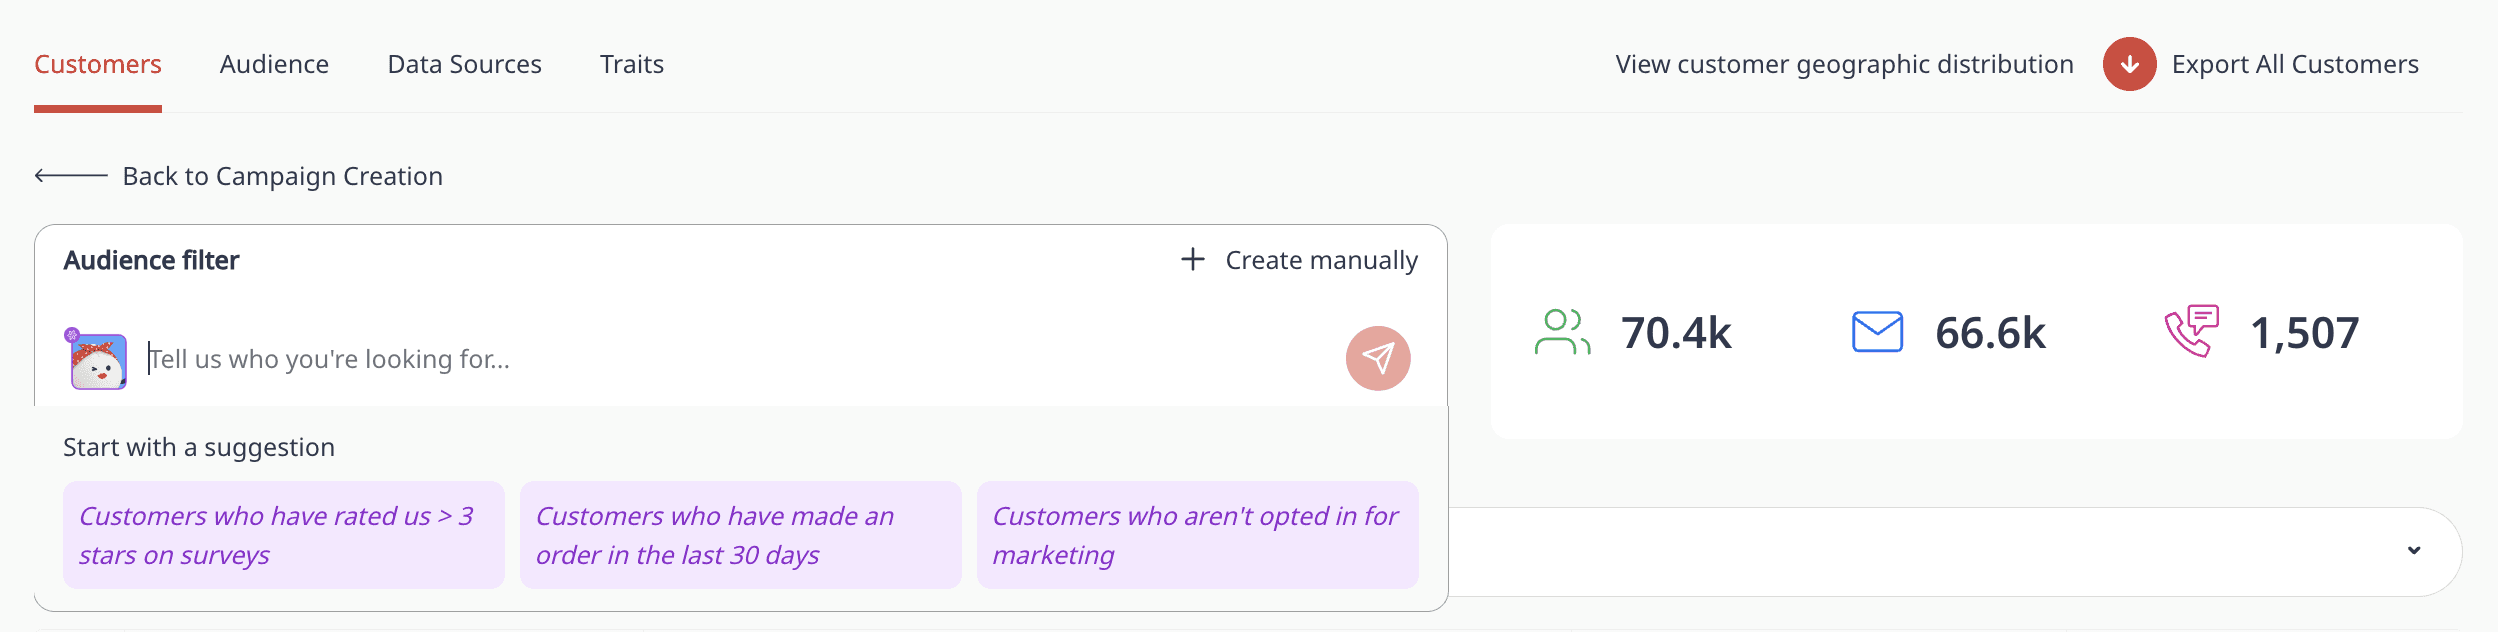Focus the 'Tell us who you're looking for' field

pyautogui.click(x=740, y=359)
